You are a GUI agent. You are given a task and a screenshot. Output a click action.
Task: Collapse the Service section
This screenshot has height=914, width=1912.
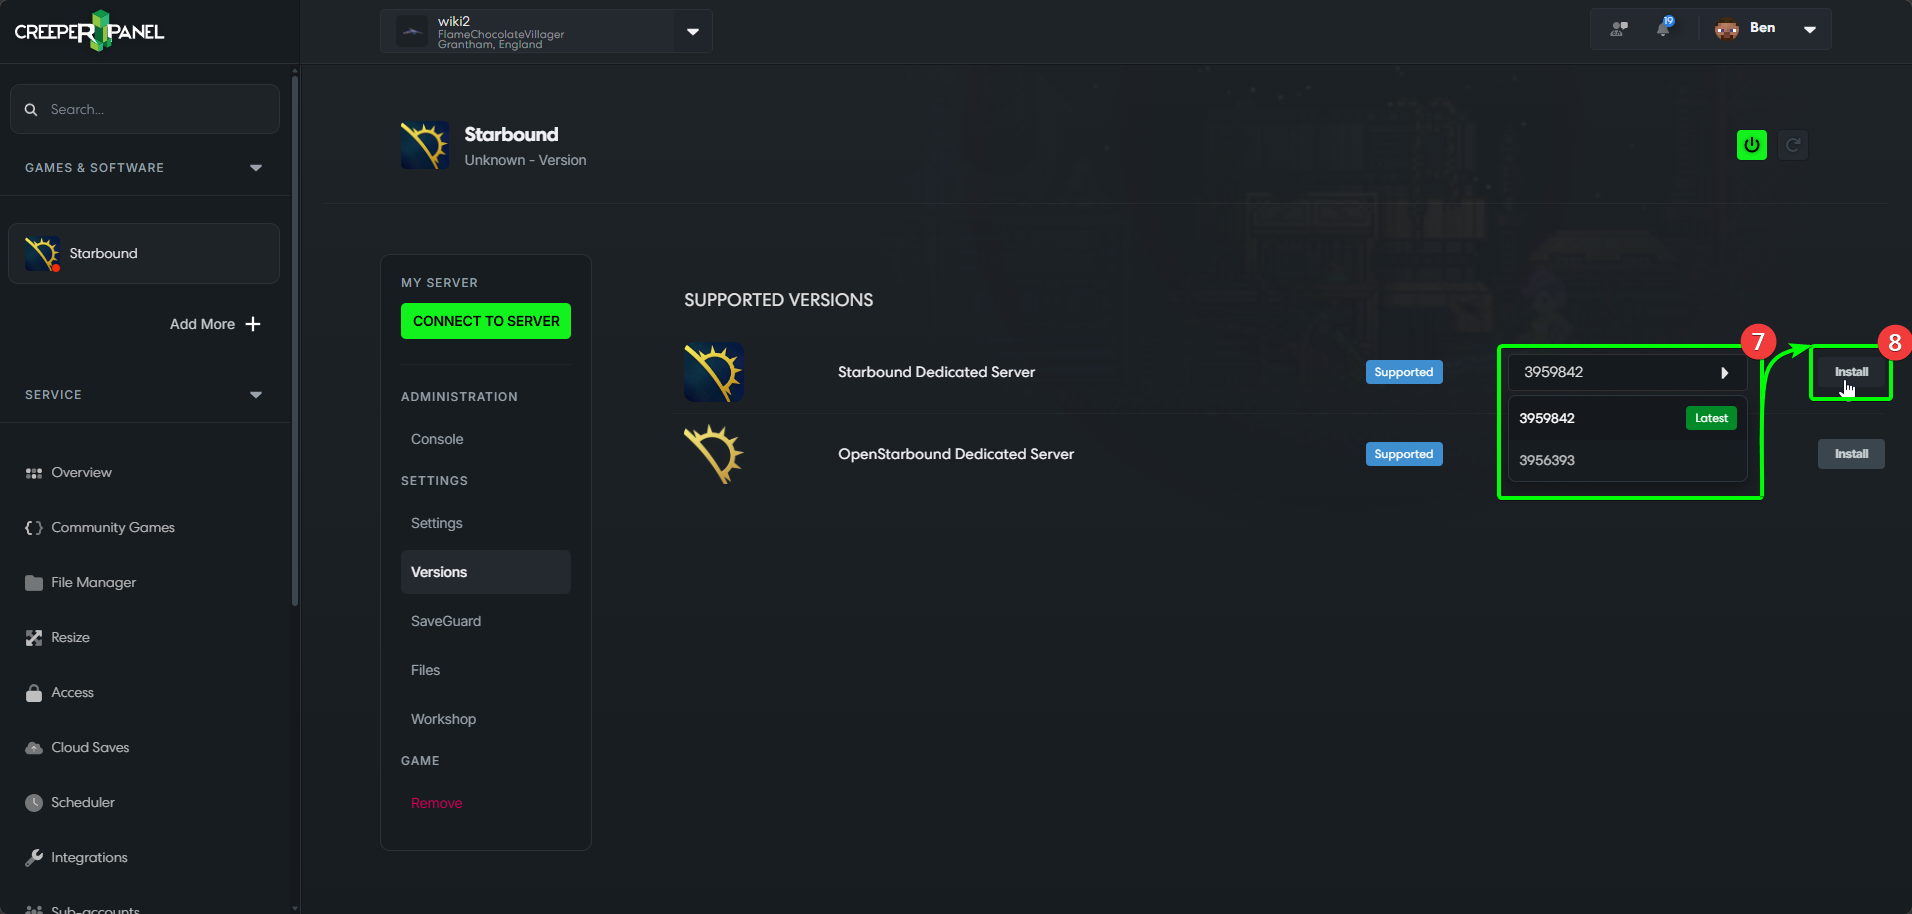click(x=256, y=395)
